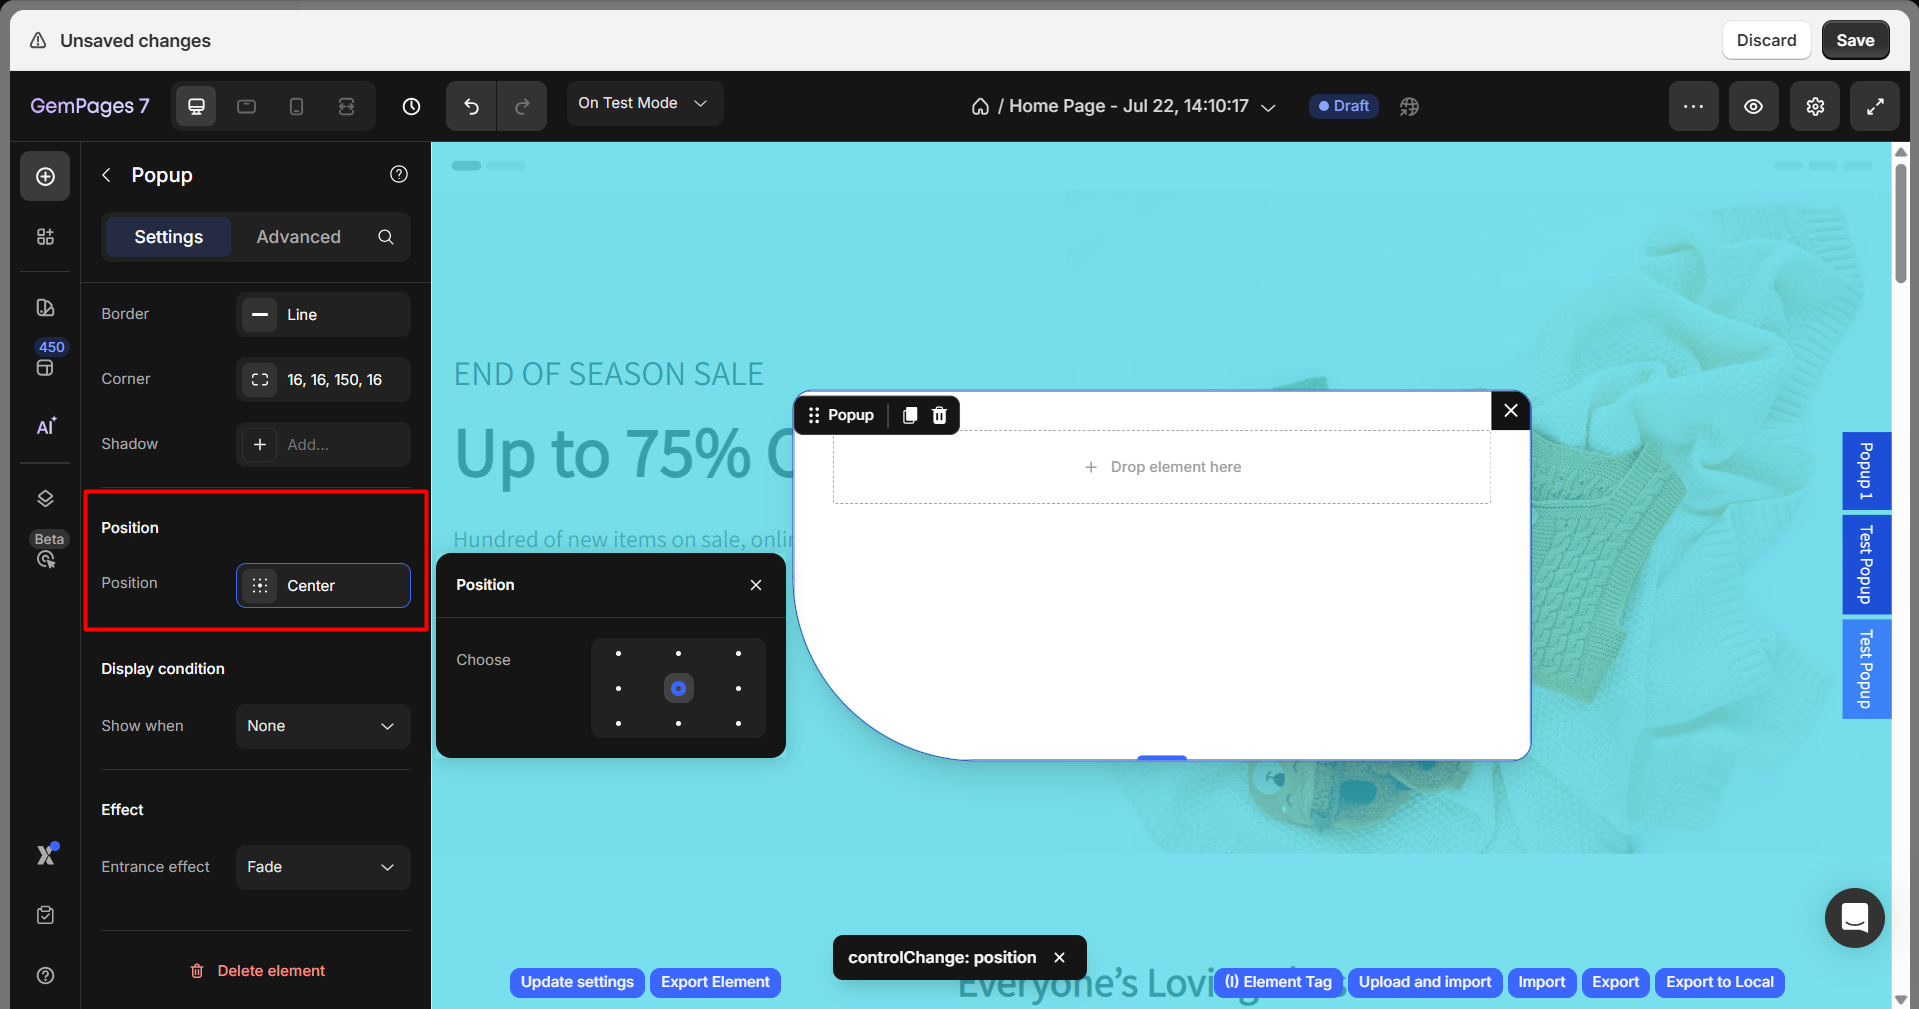1919x1009 pixels.
Task: Add a shadow to the popup
Action: pyautogui.click(x=323, y=444)
